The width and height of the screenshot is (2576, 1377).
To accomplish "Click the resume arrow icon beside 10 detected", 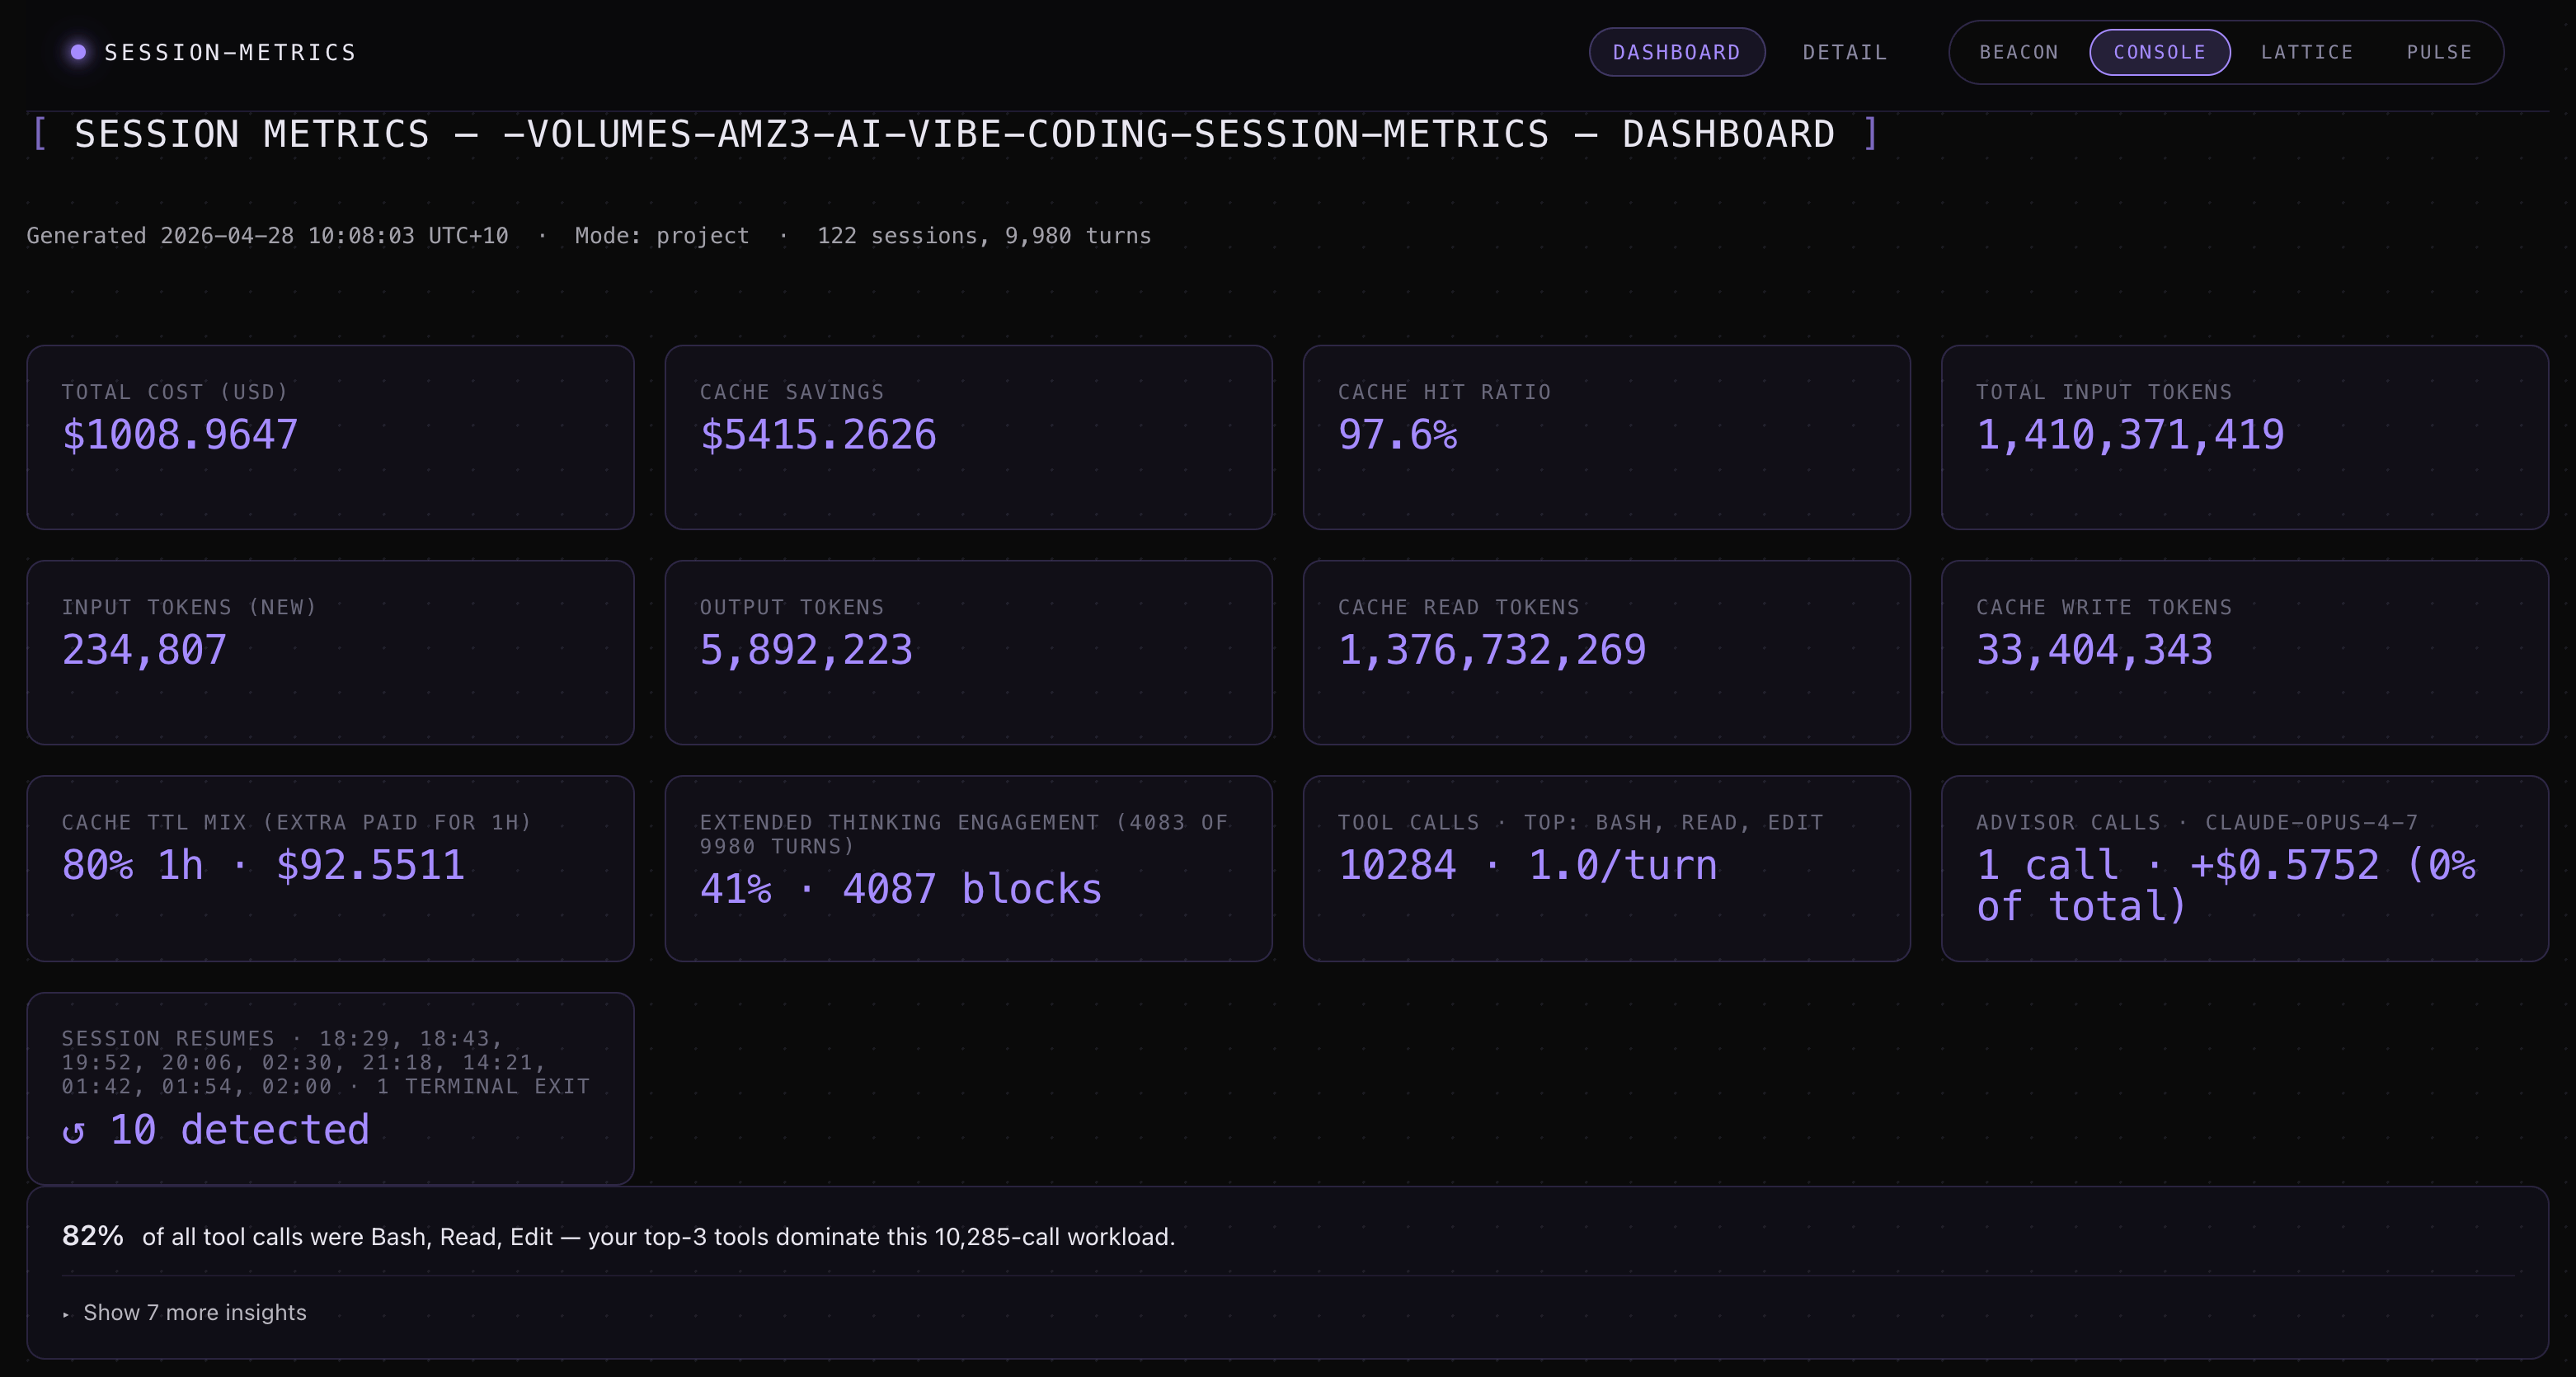I will click(73, 1132).
